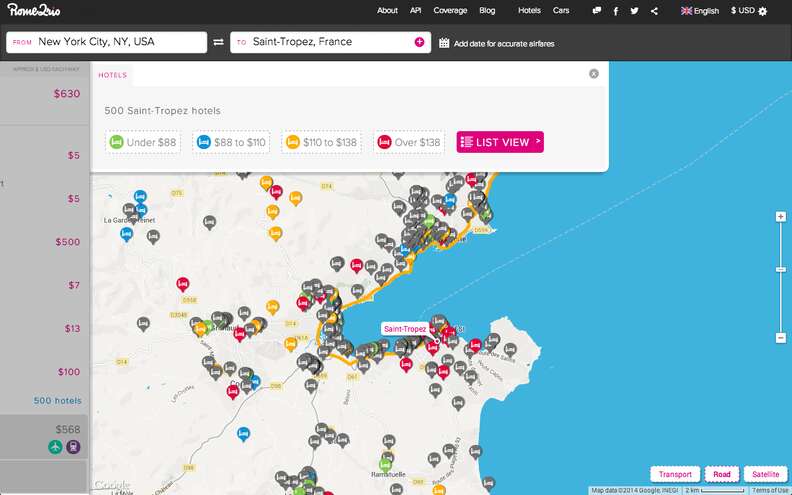Image resolution: width=792 pixels, height=495 pixels.
Task: Toggle Under $88 hotel filter
Action: 143,142
